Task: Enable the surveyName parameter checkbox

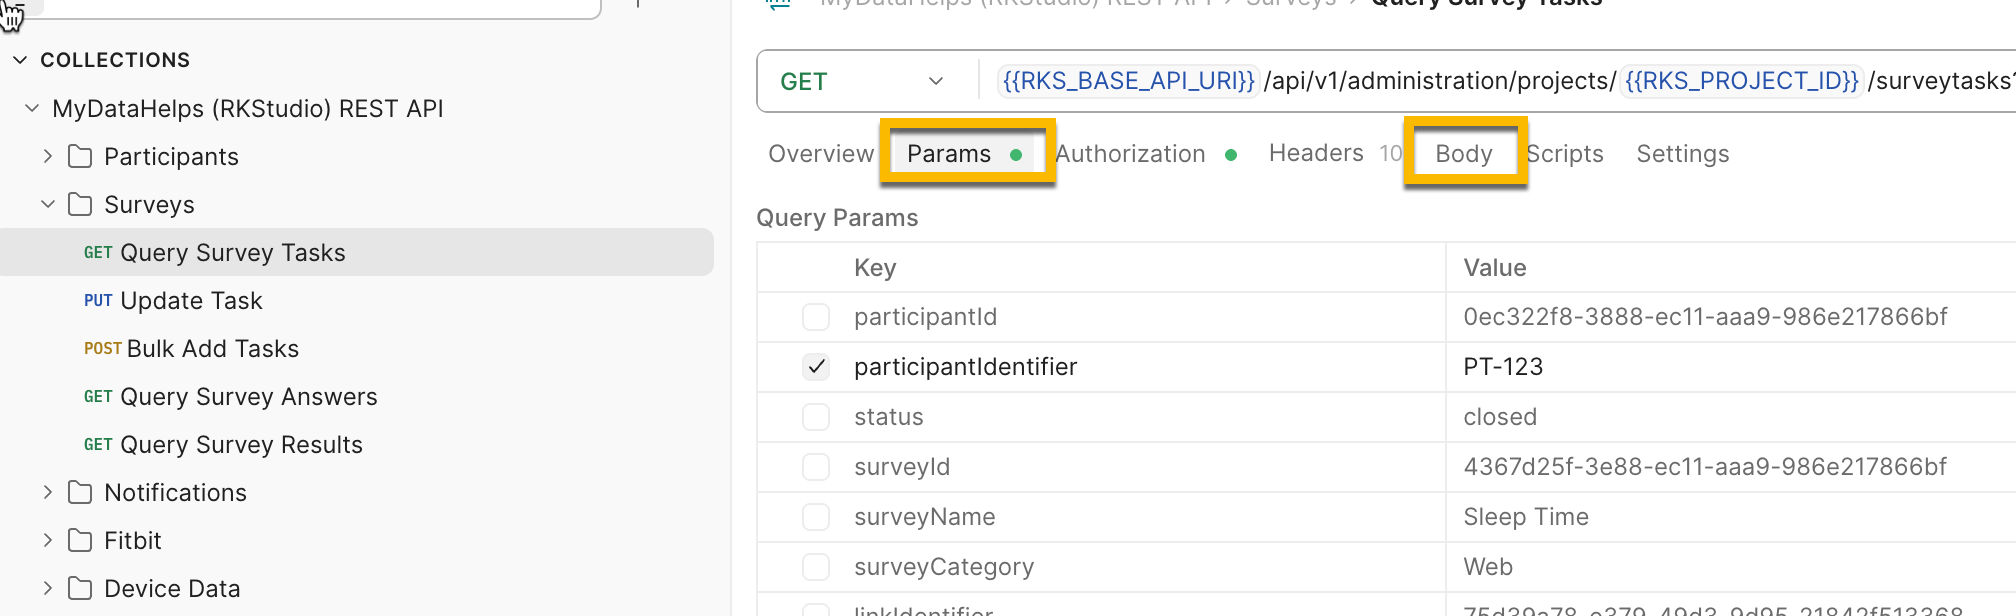Action: point(816,517)
